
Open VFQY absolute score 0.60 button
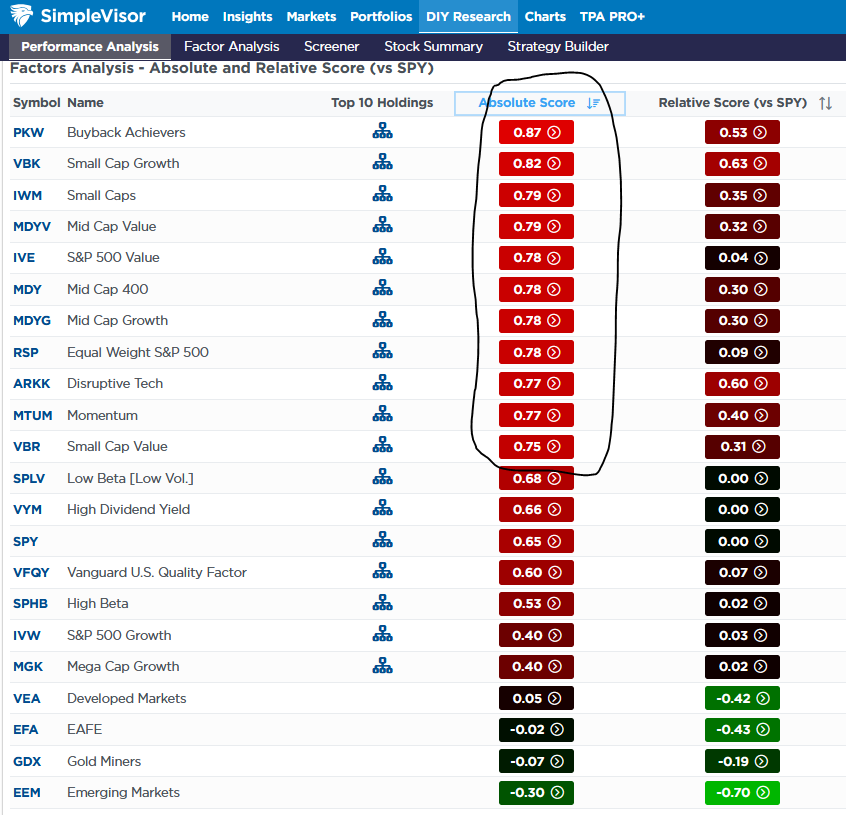click(536, 572)
